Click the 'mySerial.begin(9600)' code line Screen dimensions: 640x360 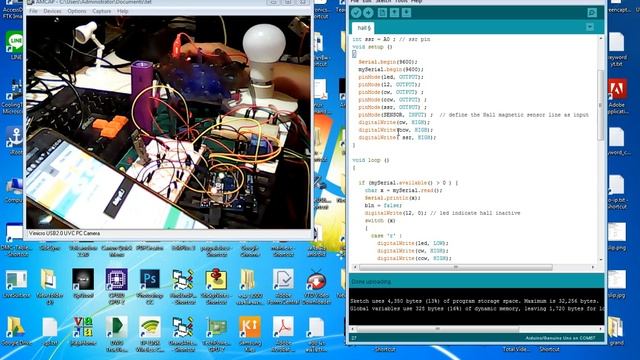[x=391, y=69]
